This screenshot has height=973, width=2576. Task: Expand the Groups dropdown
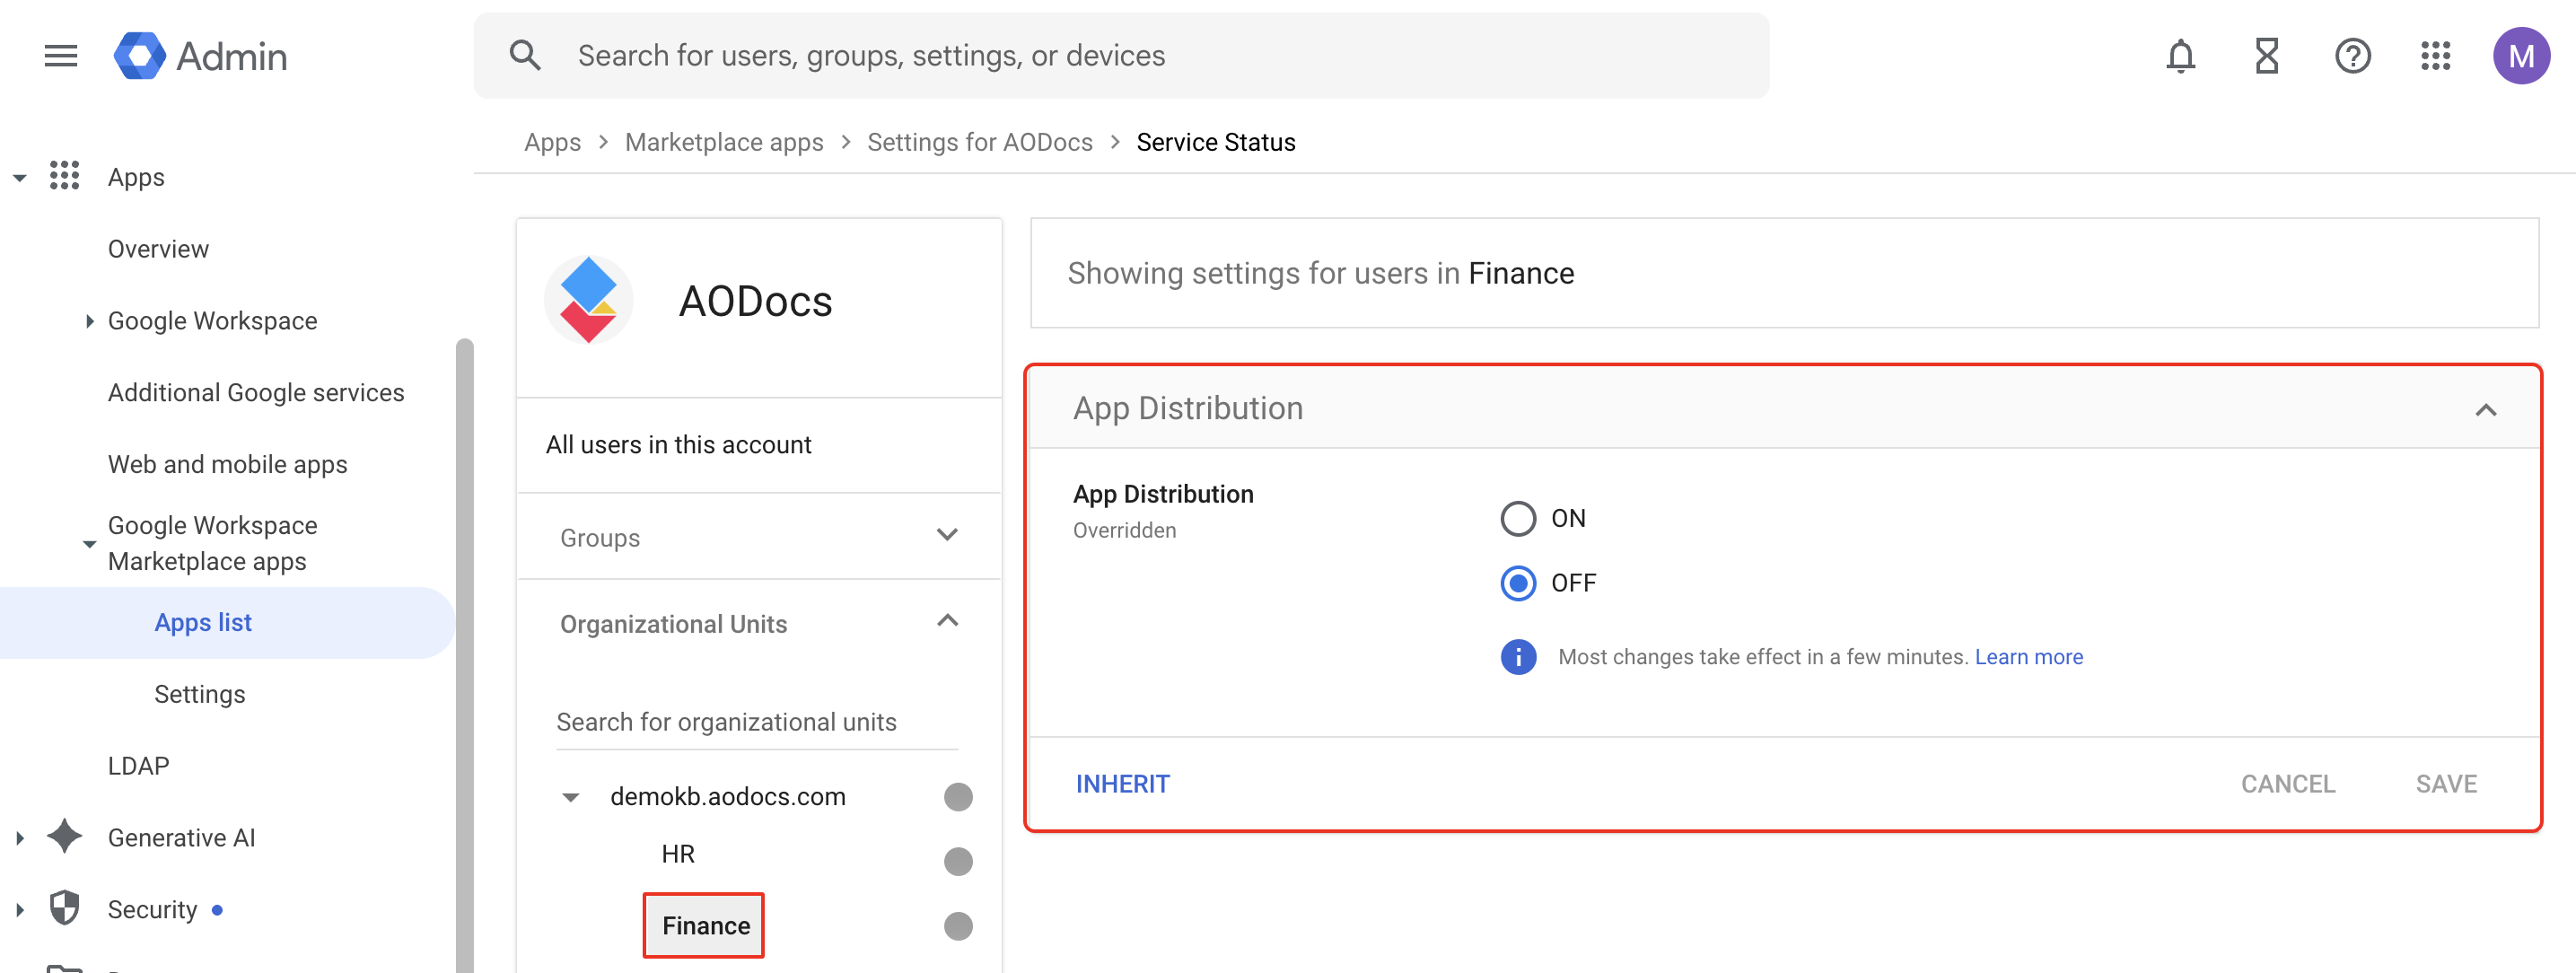point(946,535)
